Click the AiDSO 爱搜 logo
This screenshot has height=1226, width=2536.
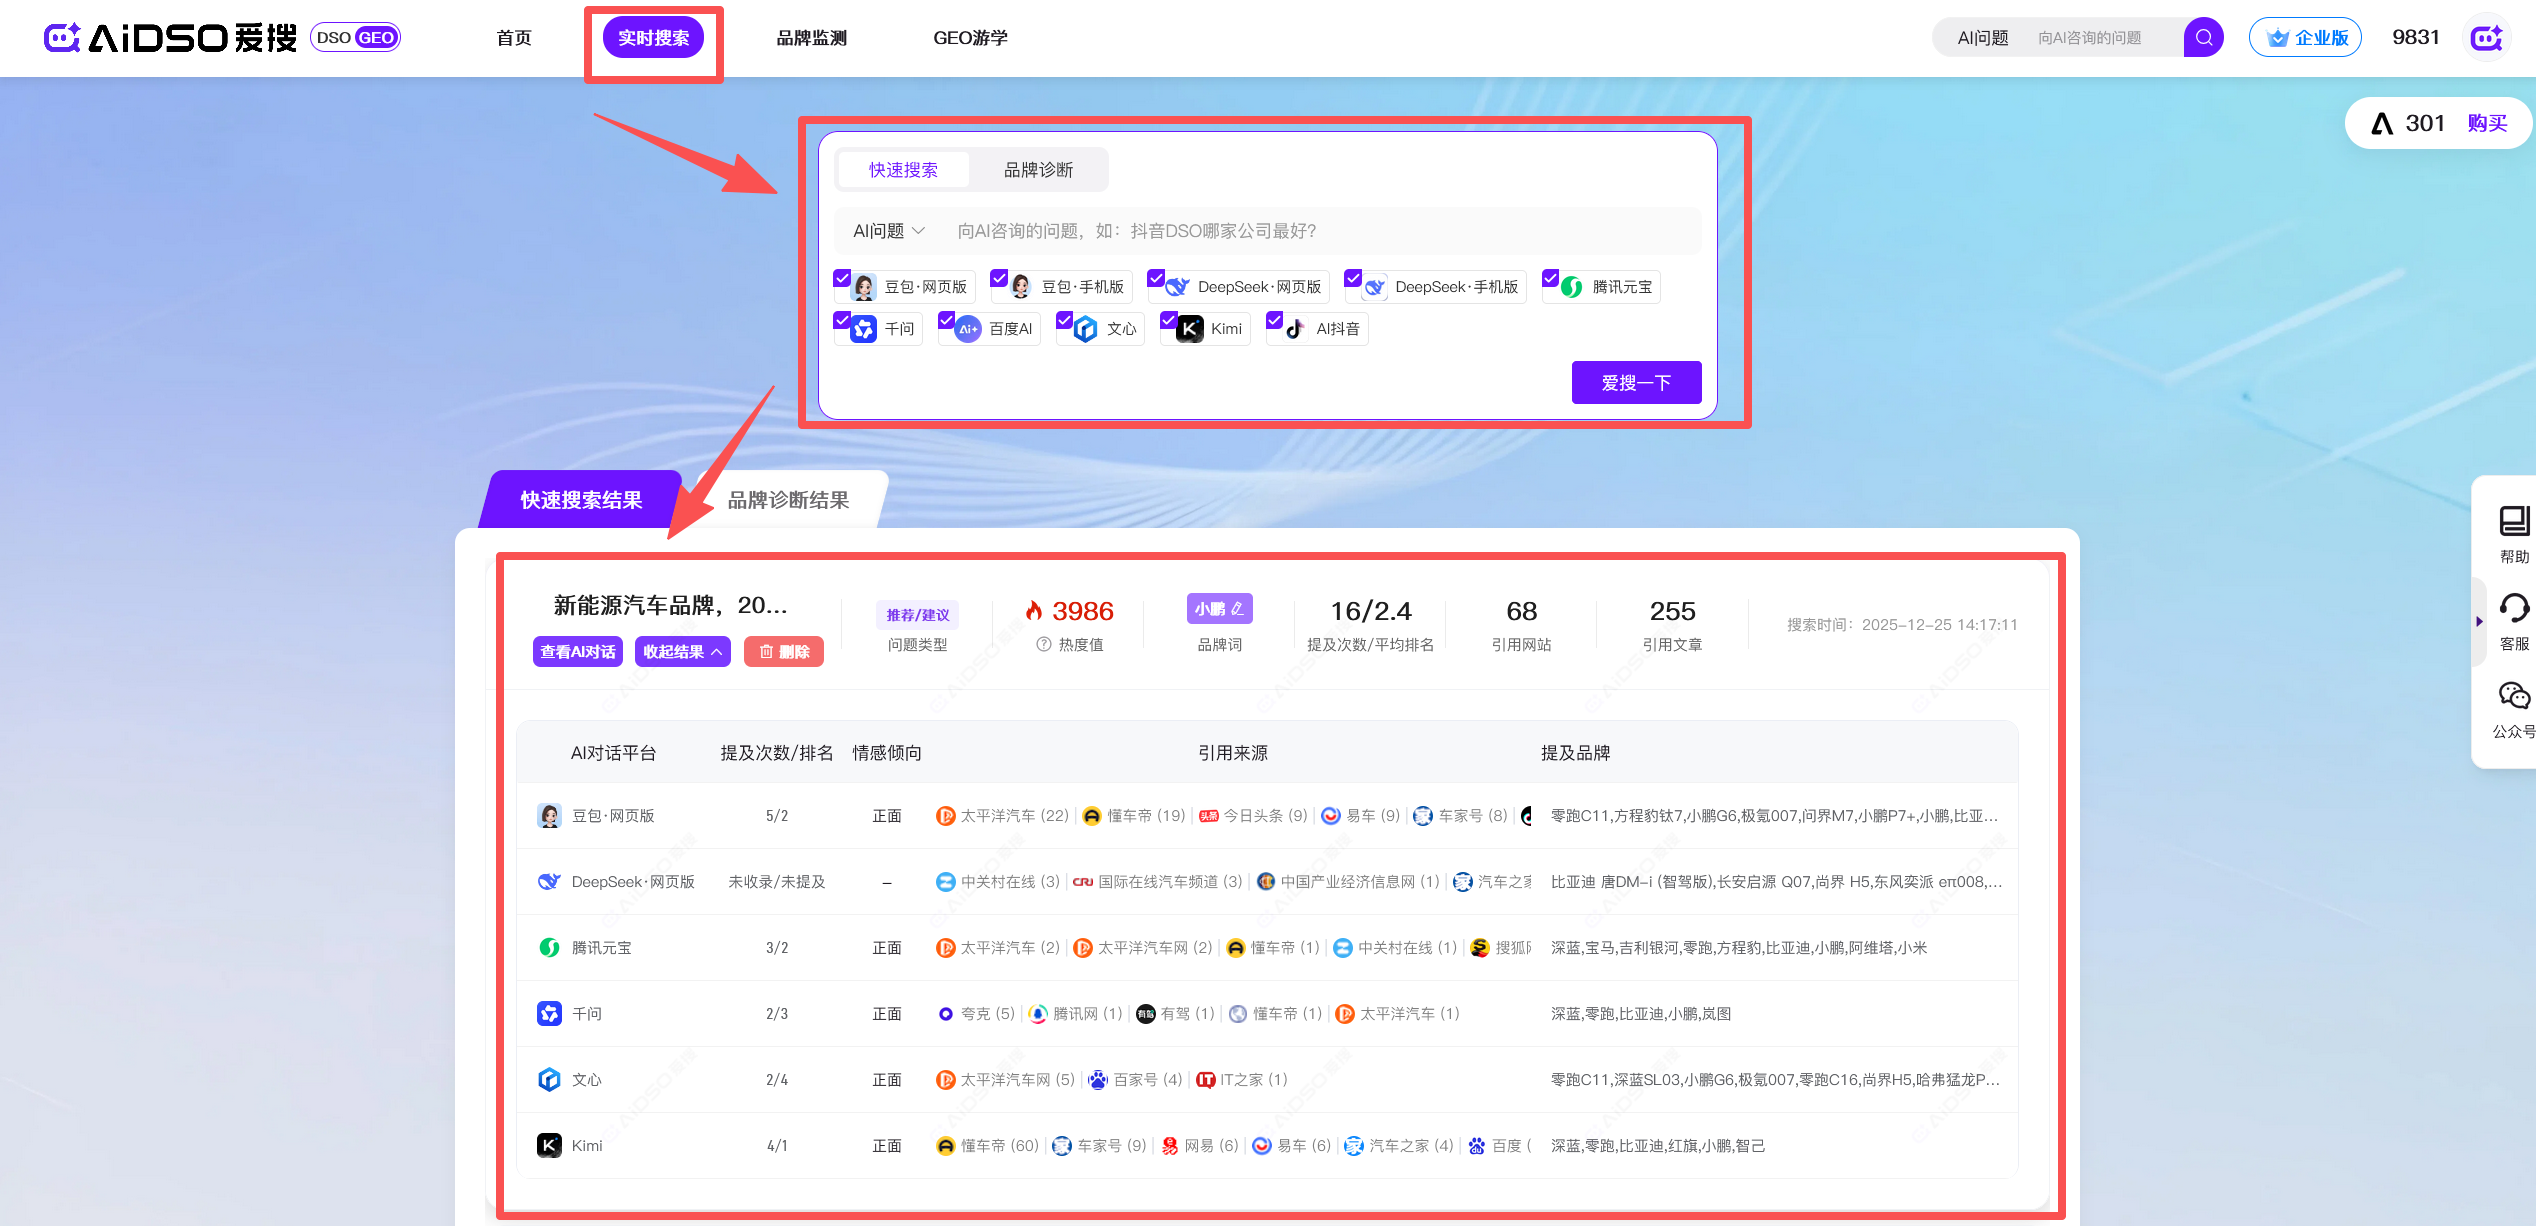[x=170, y=38]
